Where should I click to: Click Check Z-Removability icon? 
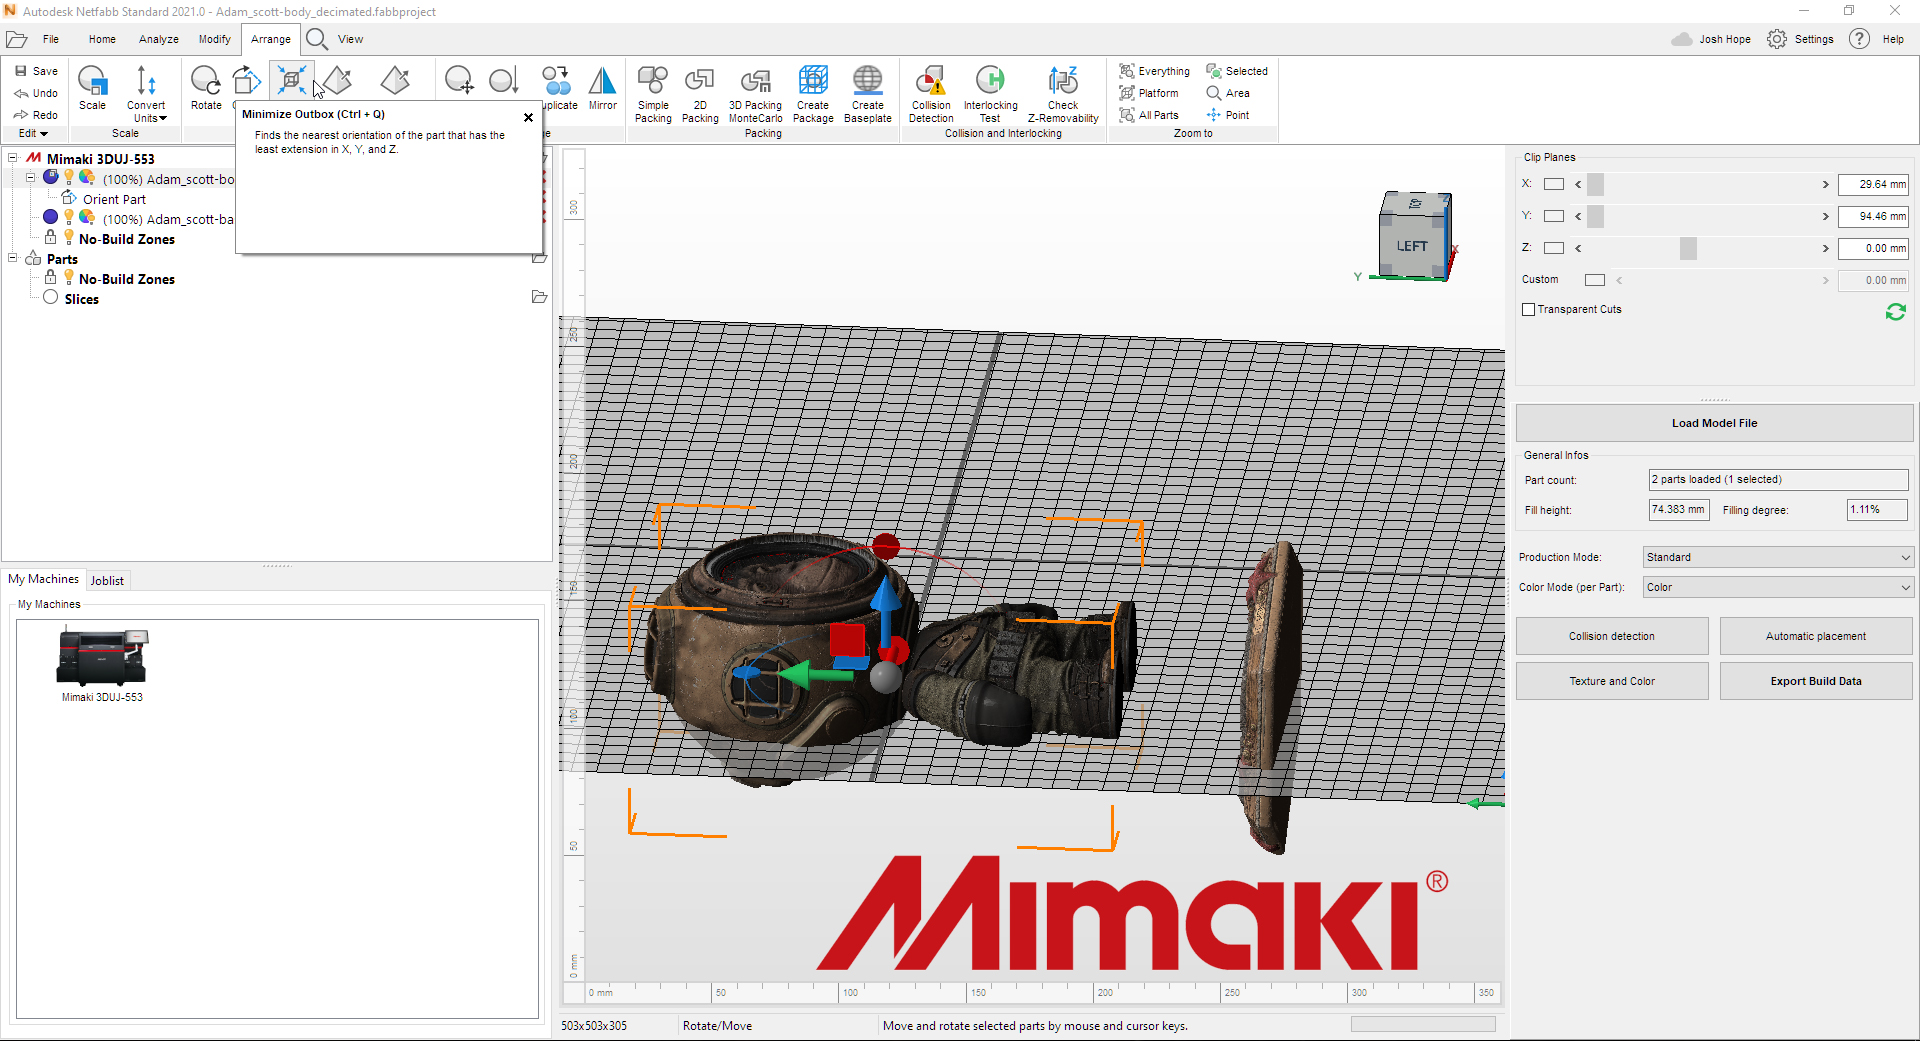pyautogui.click(x=1062, y=82)
